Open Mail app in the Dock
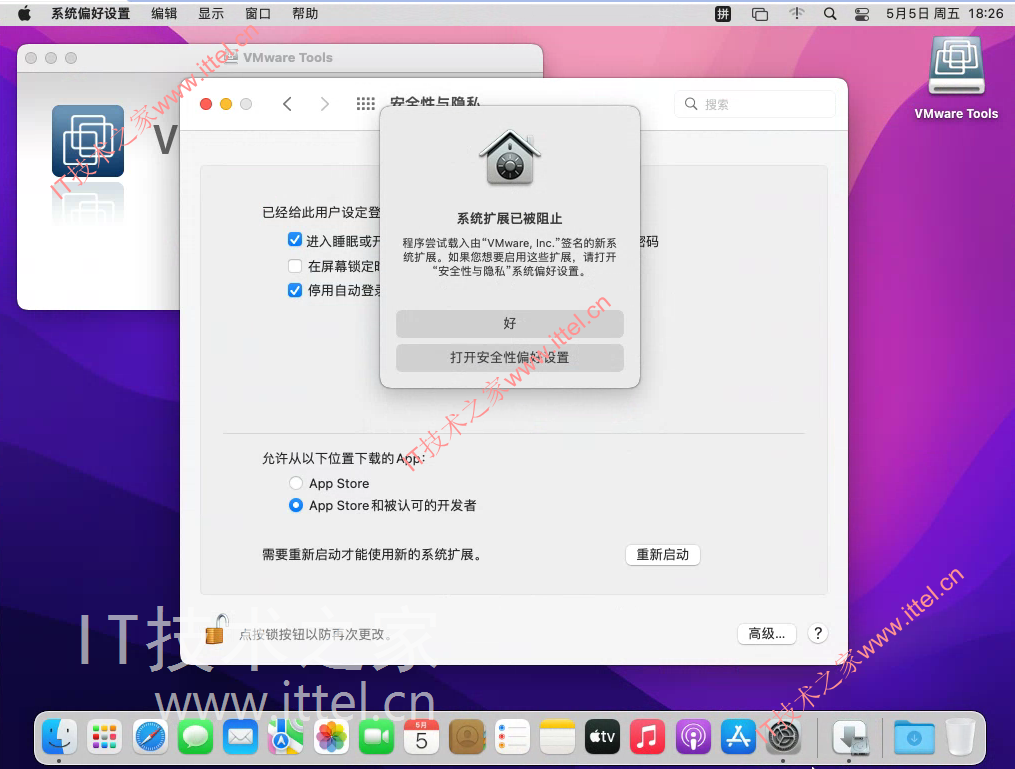The width and height of the screenshot is (1015, 769). coord(241,737)
